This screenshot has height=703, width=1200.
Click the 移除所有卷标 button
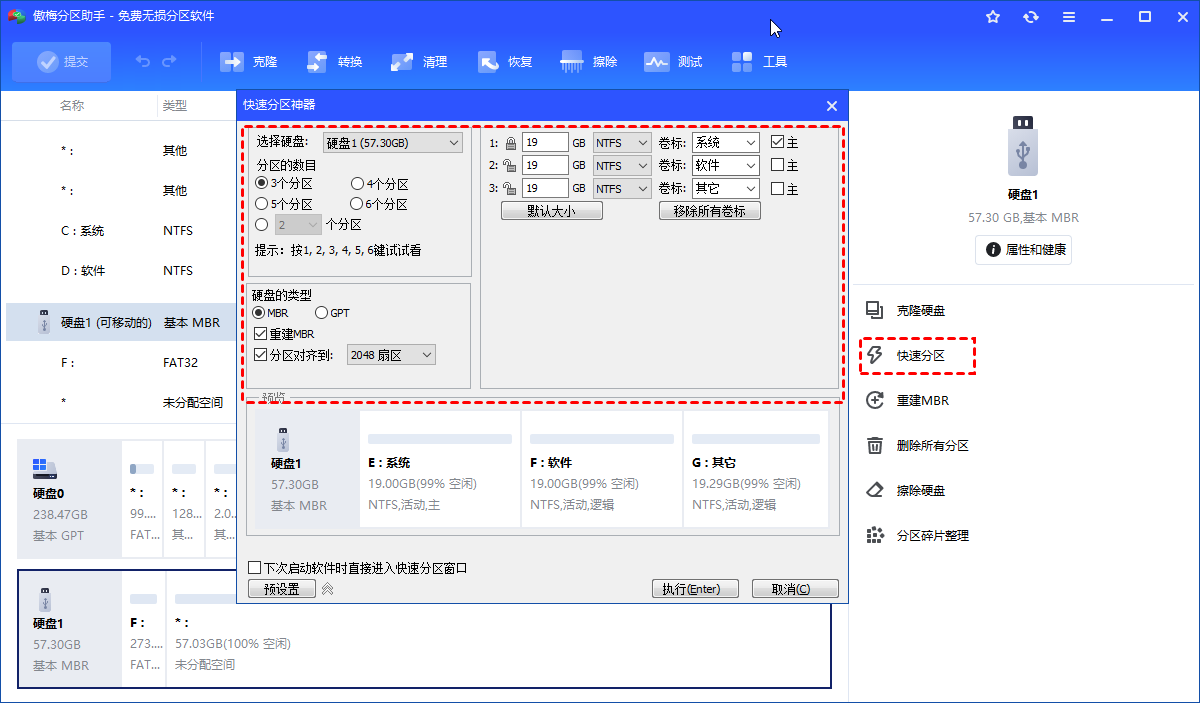[710, 211]
